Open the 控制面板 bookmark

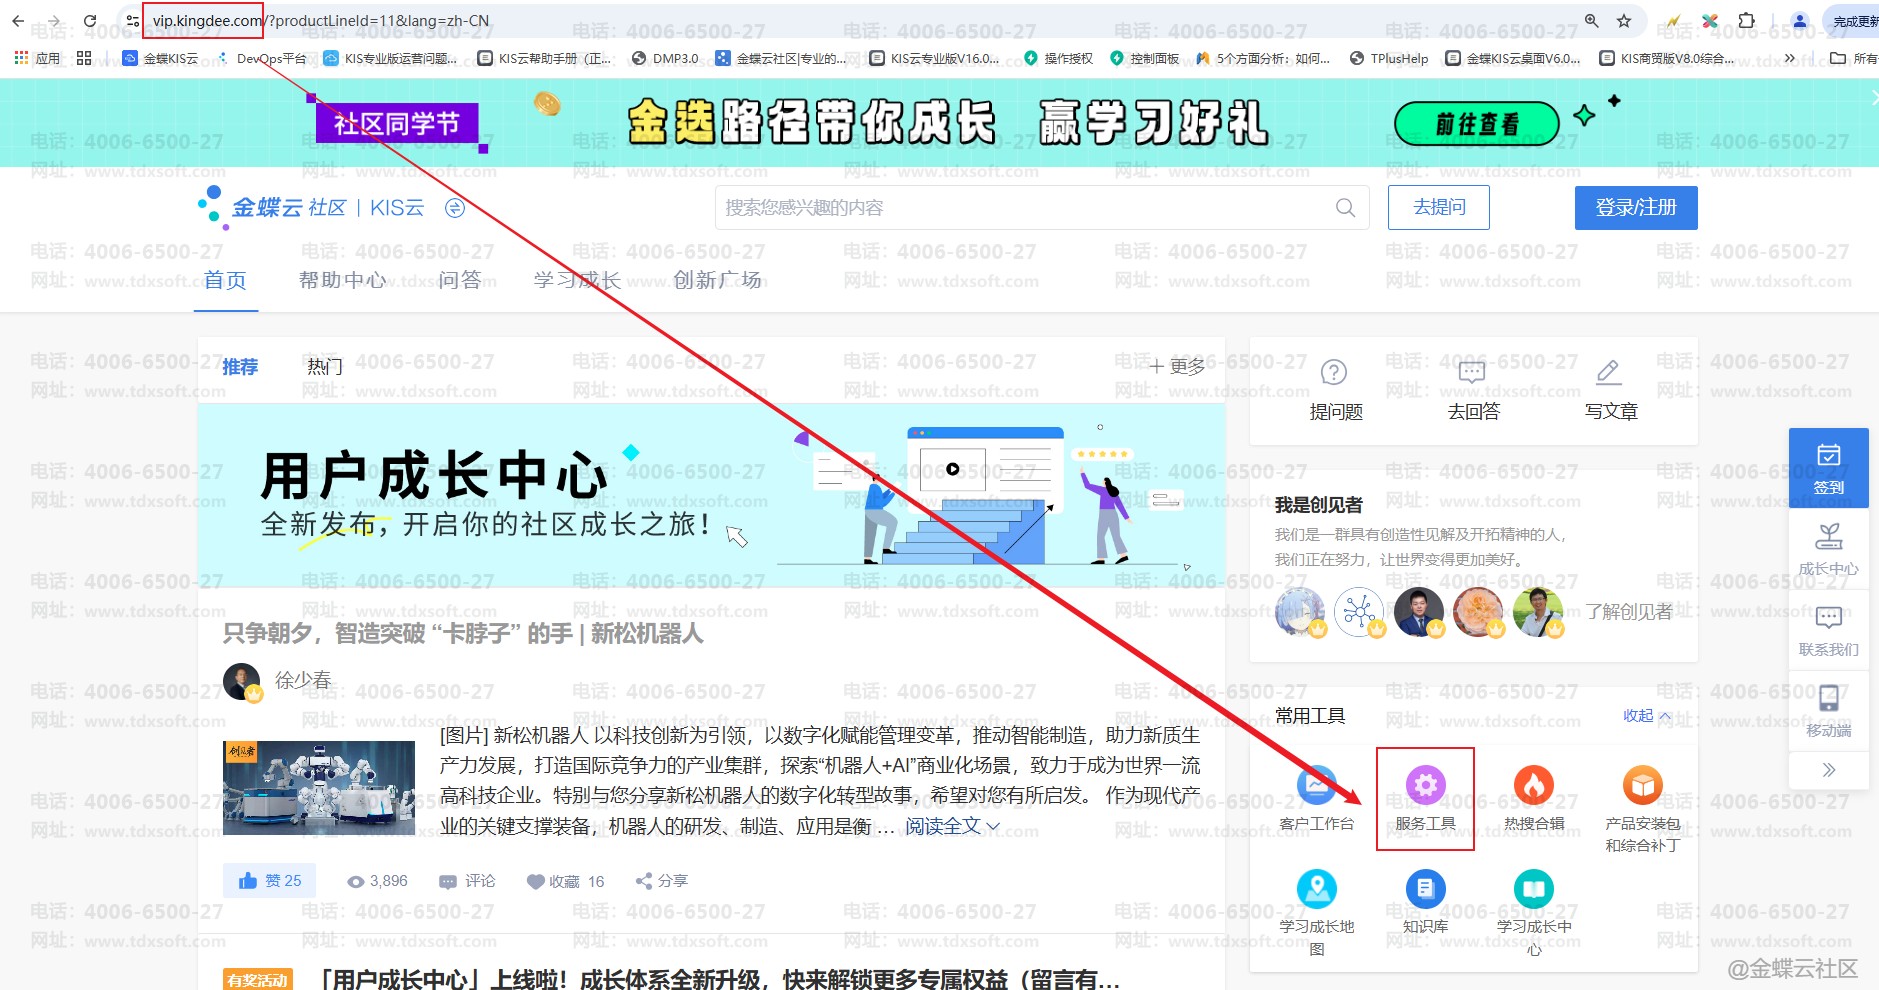[x=1145, y=59]
